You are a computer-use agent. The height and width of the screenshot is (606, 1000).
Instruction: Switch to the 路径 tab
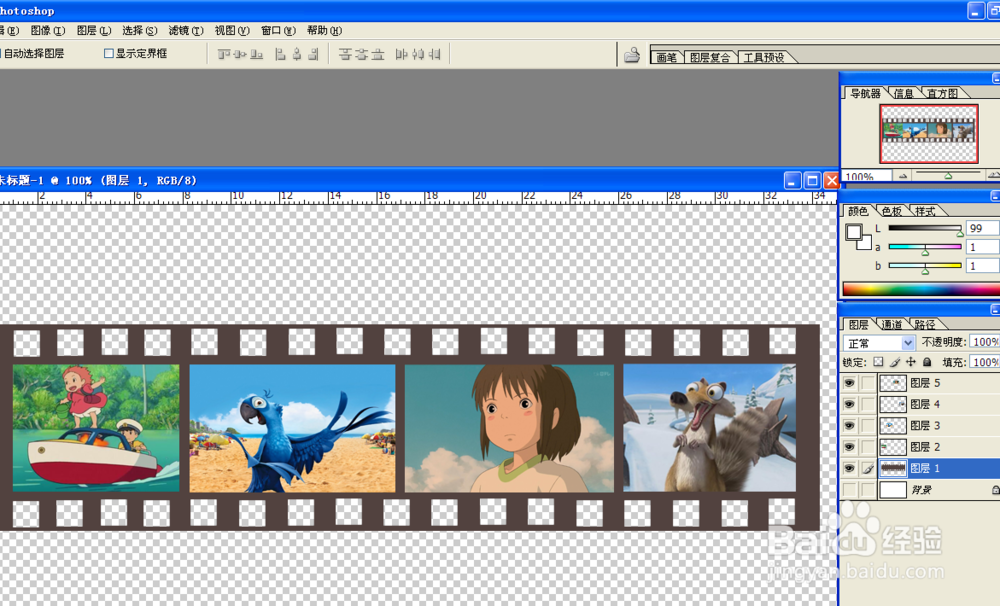click(925, 325)
